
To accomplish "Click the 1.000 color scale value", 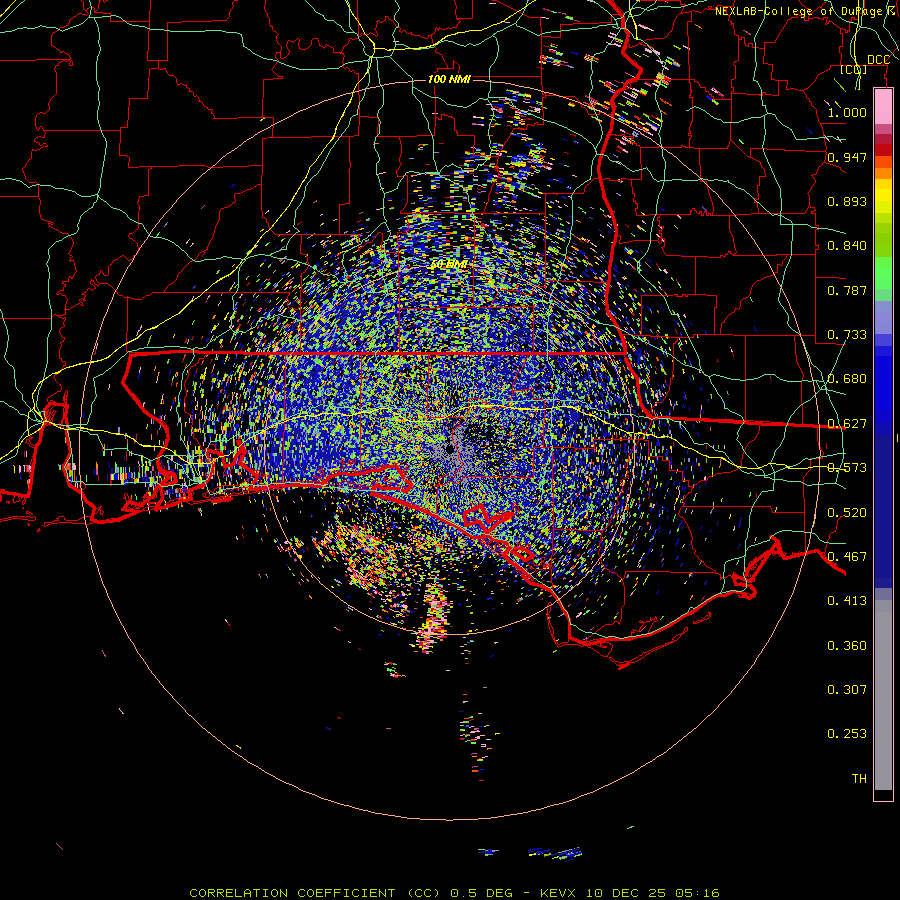I will click(x=847, y=112).
